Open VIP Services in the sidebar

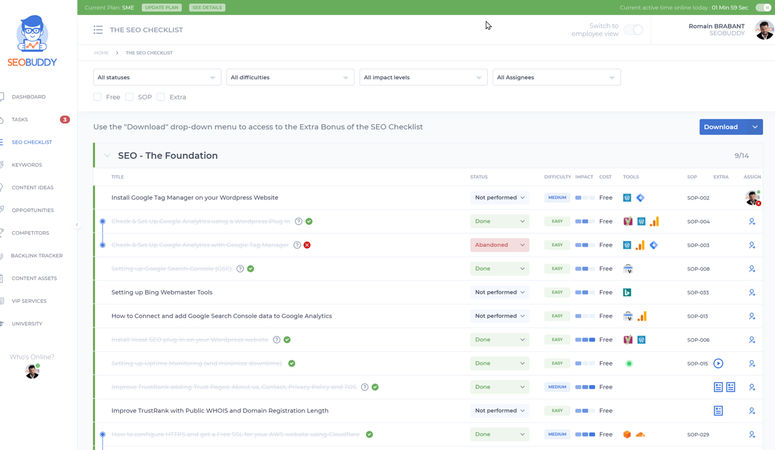point(29,301)
